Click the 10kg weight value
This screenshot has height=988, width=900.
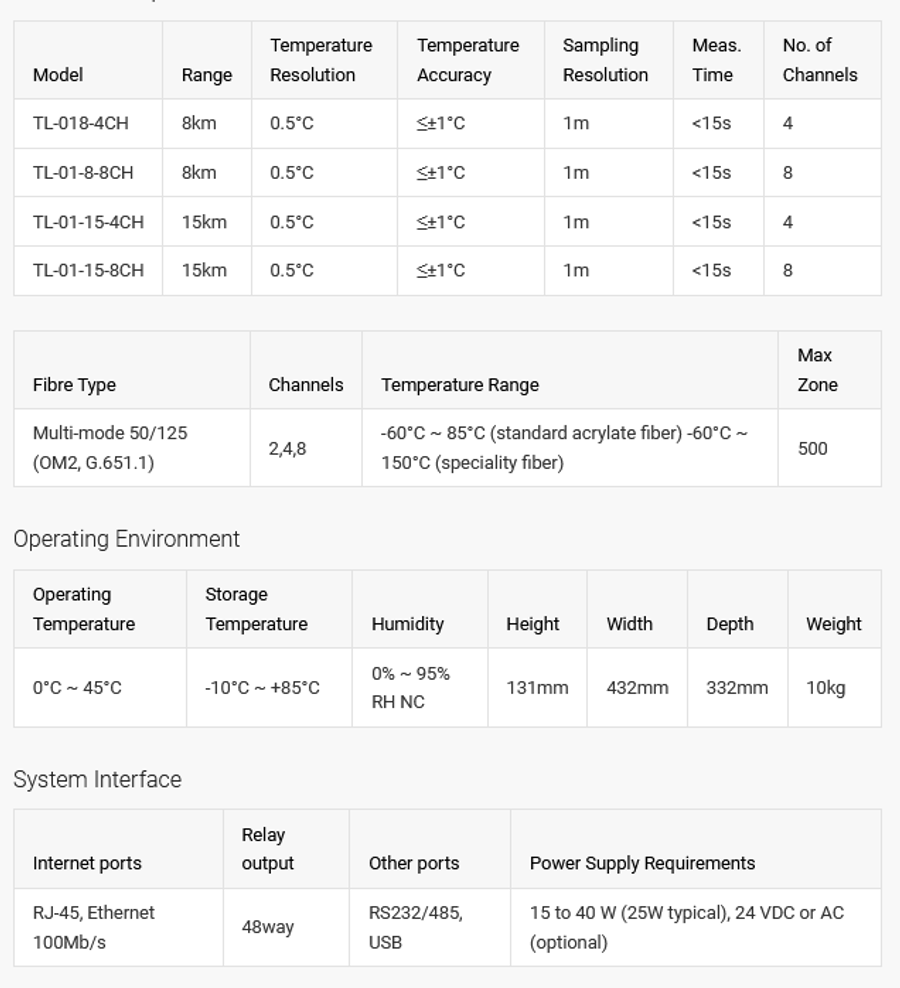(825, 688)
